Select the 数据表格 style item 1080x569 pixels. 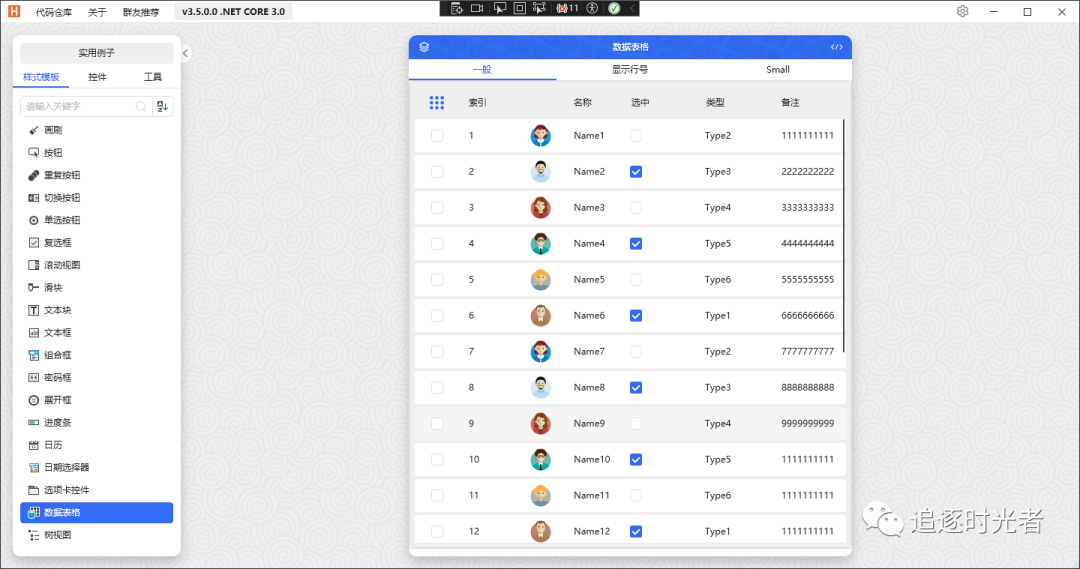[x=96, y=513]
